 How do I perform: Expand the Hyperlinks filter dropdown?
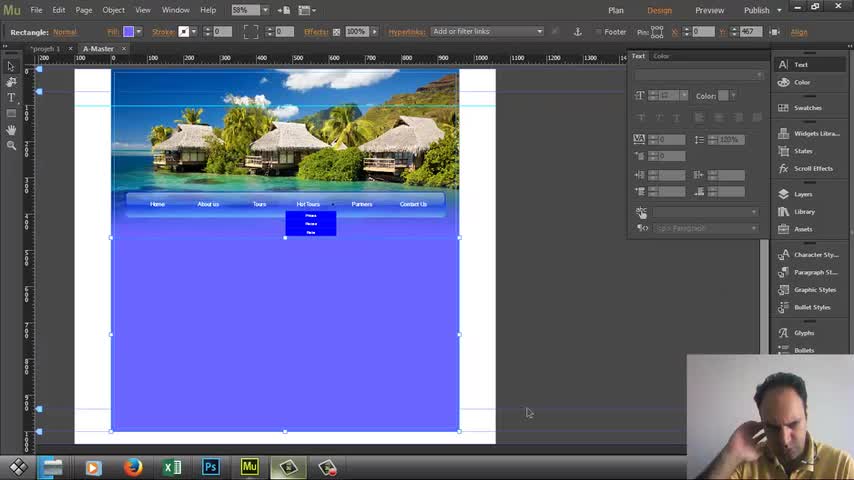click(x=540, y=32)
